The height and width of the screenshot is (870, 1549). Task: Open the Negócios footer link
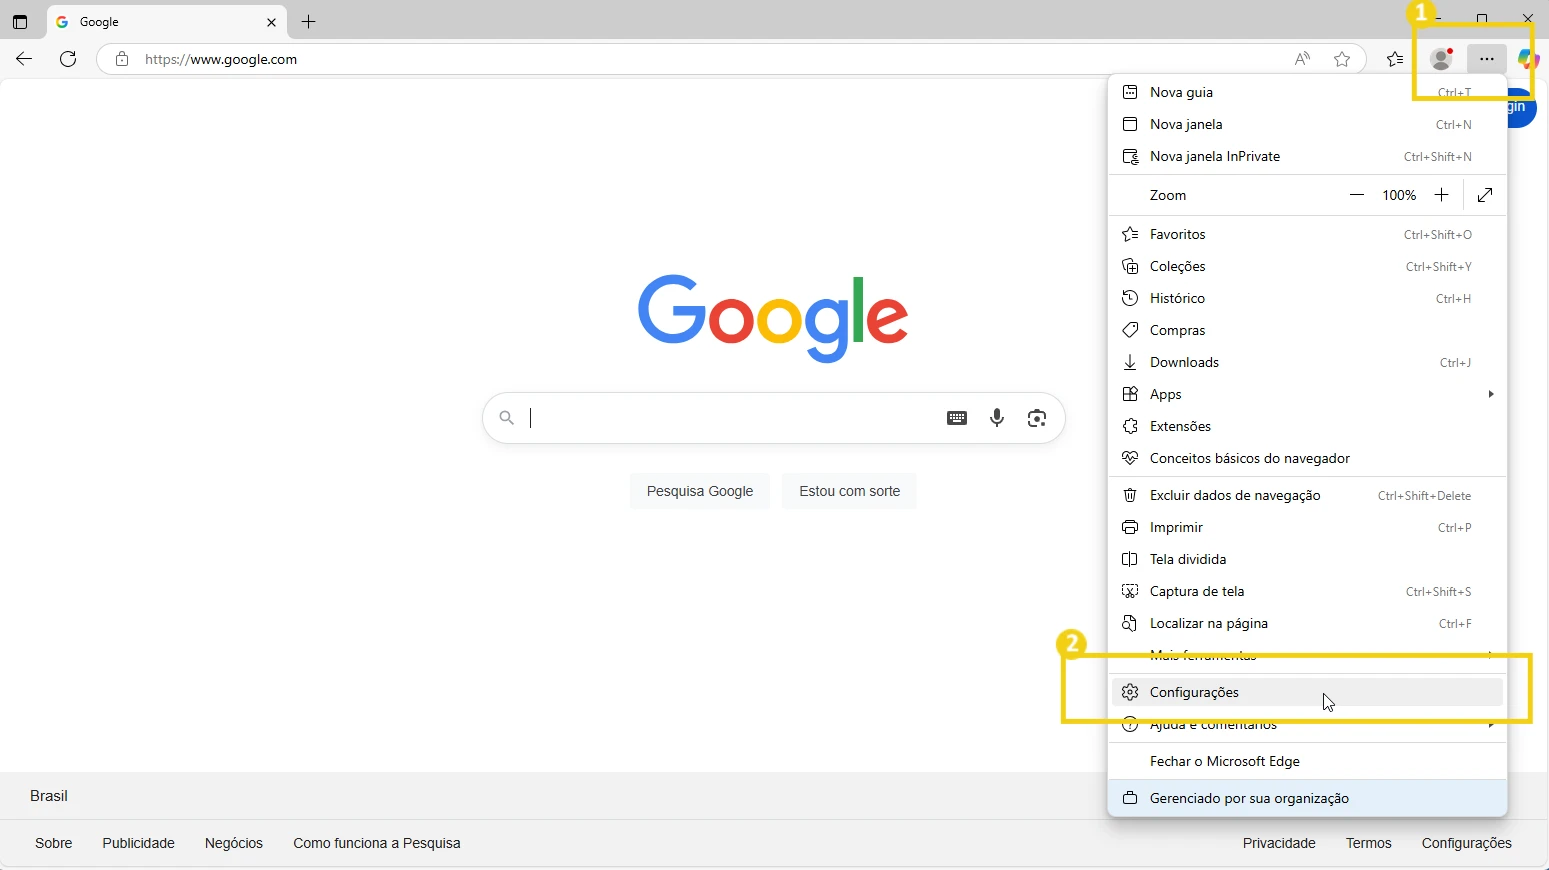pyautogui.click(x=234, y=843)
